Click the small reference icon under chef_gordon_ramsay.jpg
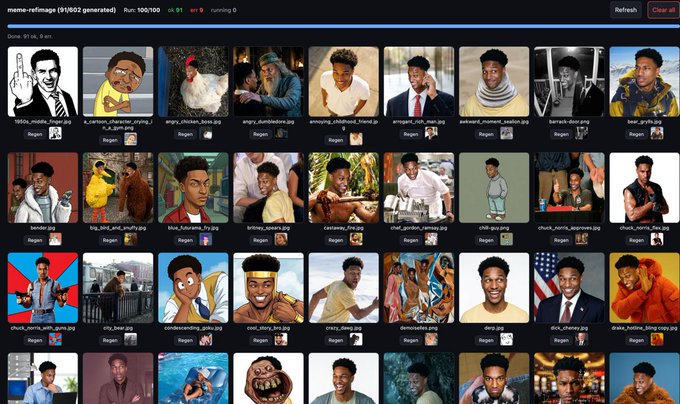This screenshot has height=404, width=680. coord(431,239)
